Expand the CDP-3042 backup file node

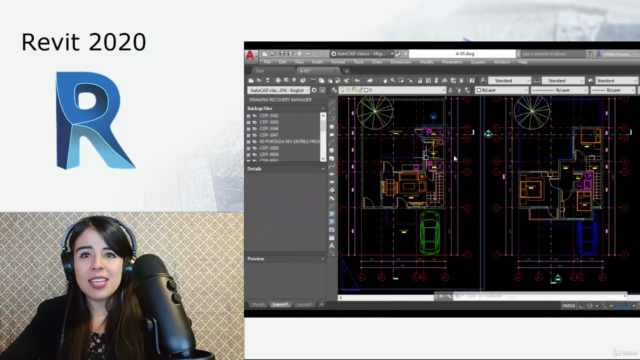[x=249, y=116]
